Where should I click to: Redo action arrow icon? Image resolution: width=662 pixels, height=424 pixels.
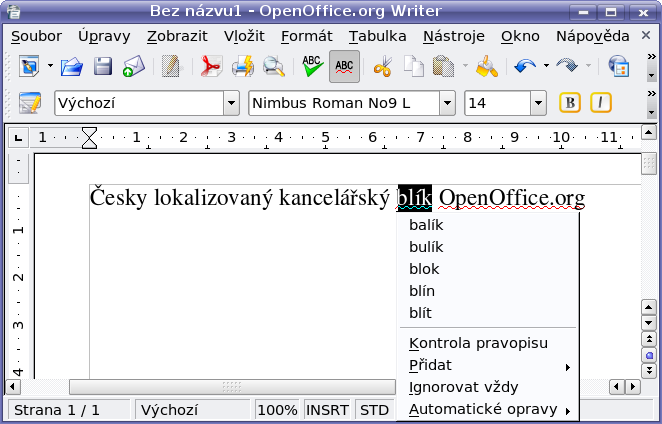point(567,66)
